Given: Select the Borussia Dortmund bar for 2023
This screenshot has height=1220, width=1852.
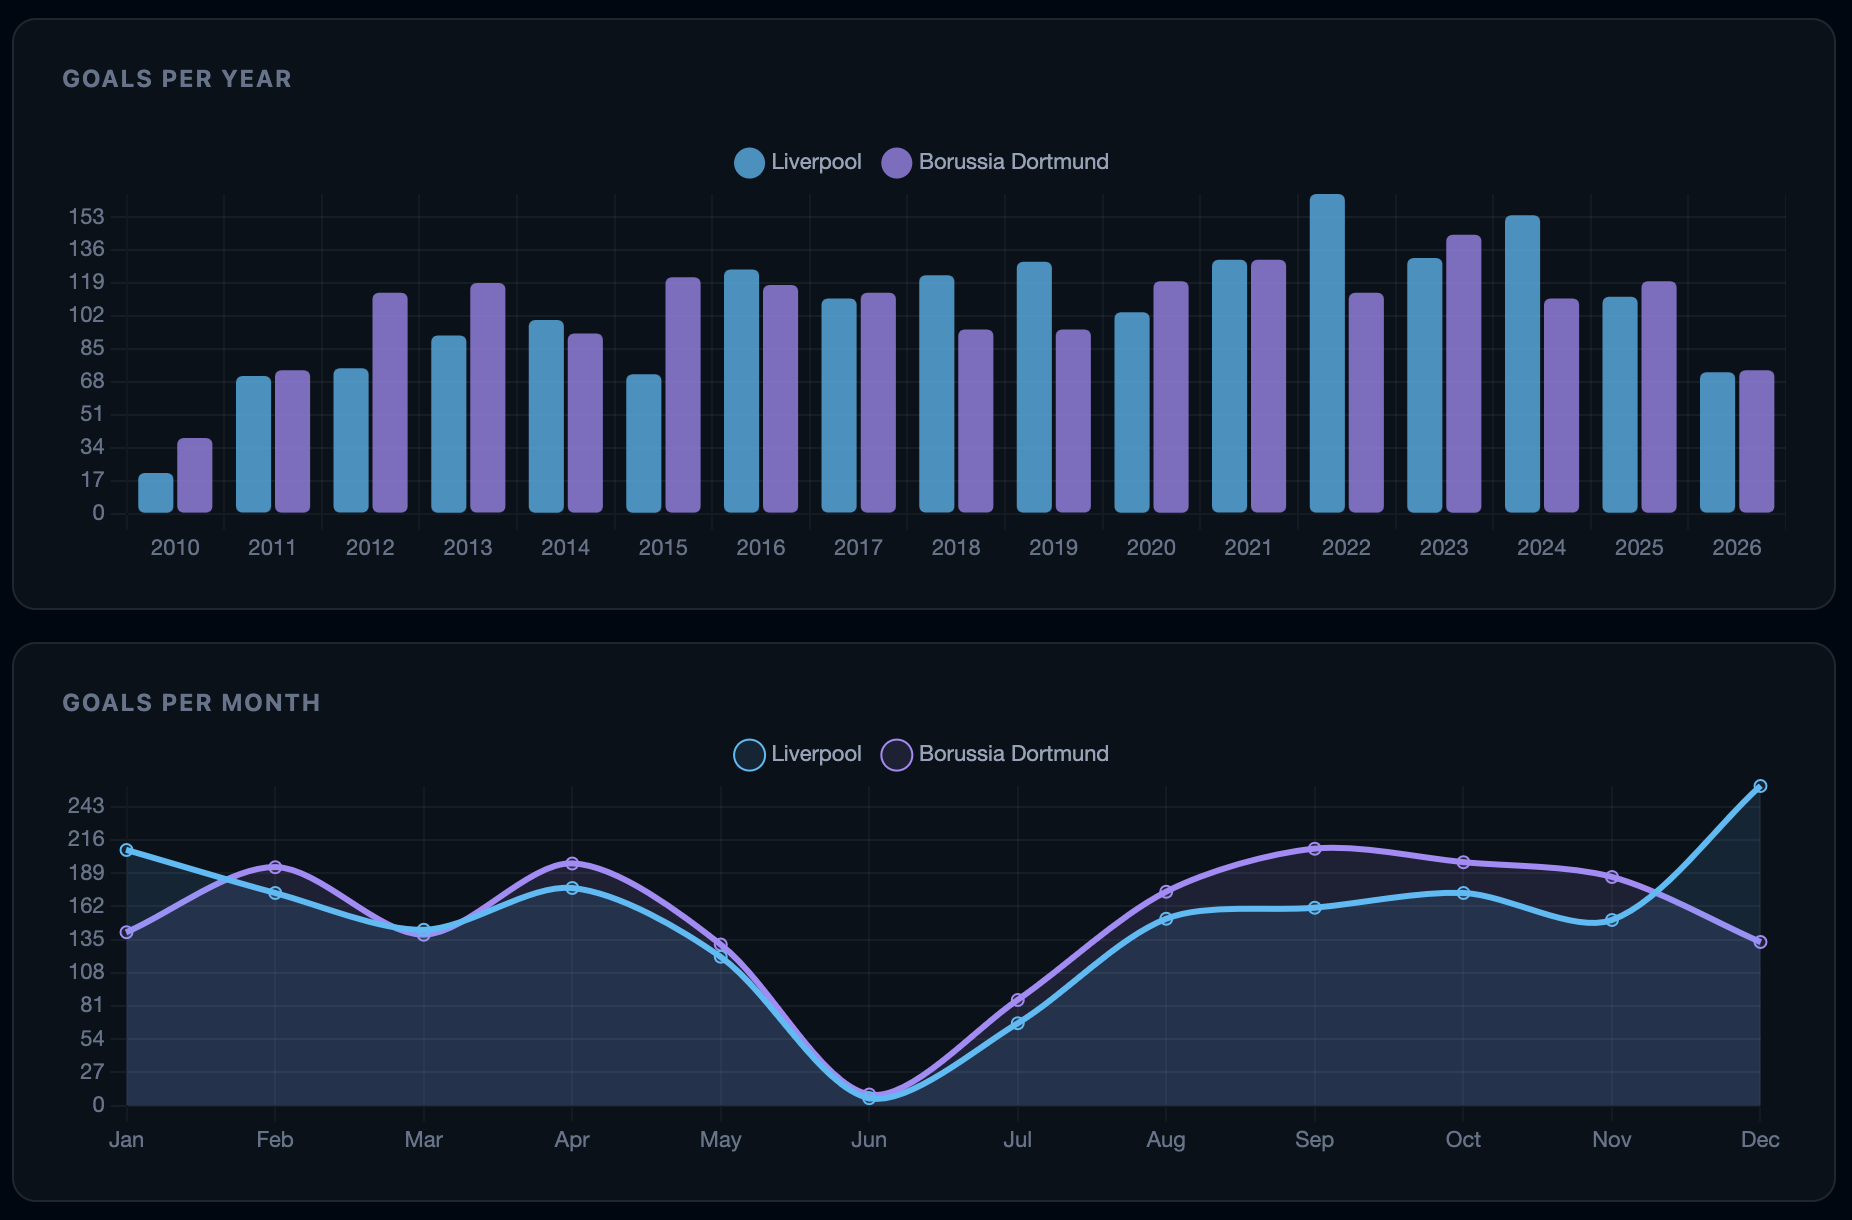Looking at the screenshot, I should [x=1464, y=374].
